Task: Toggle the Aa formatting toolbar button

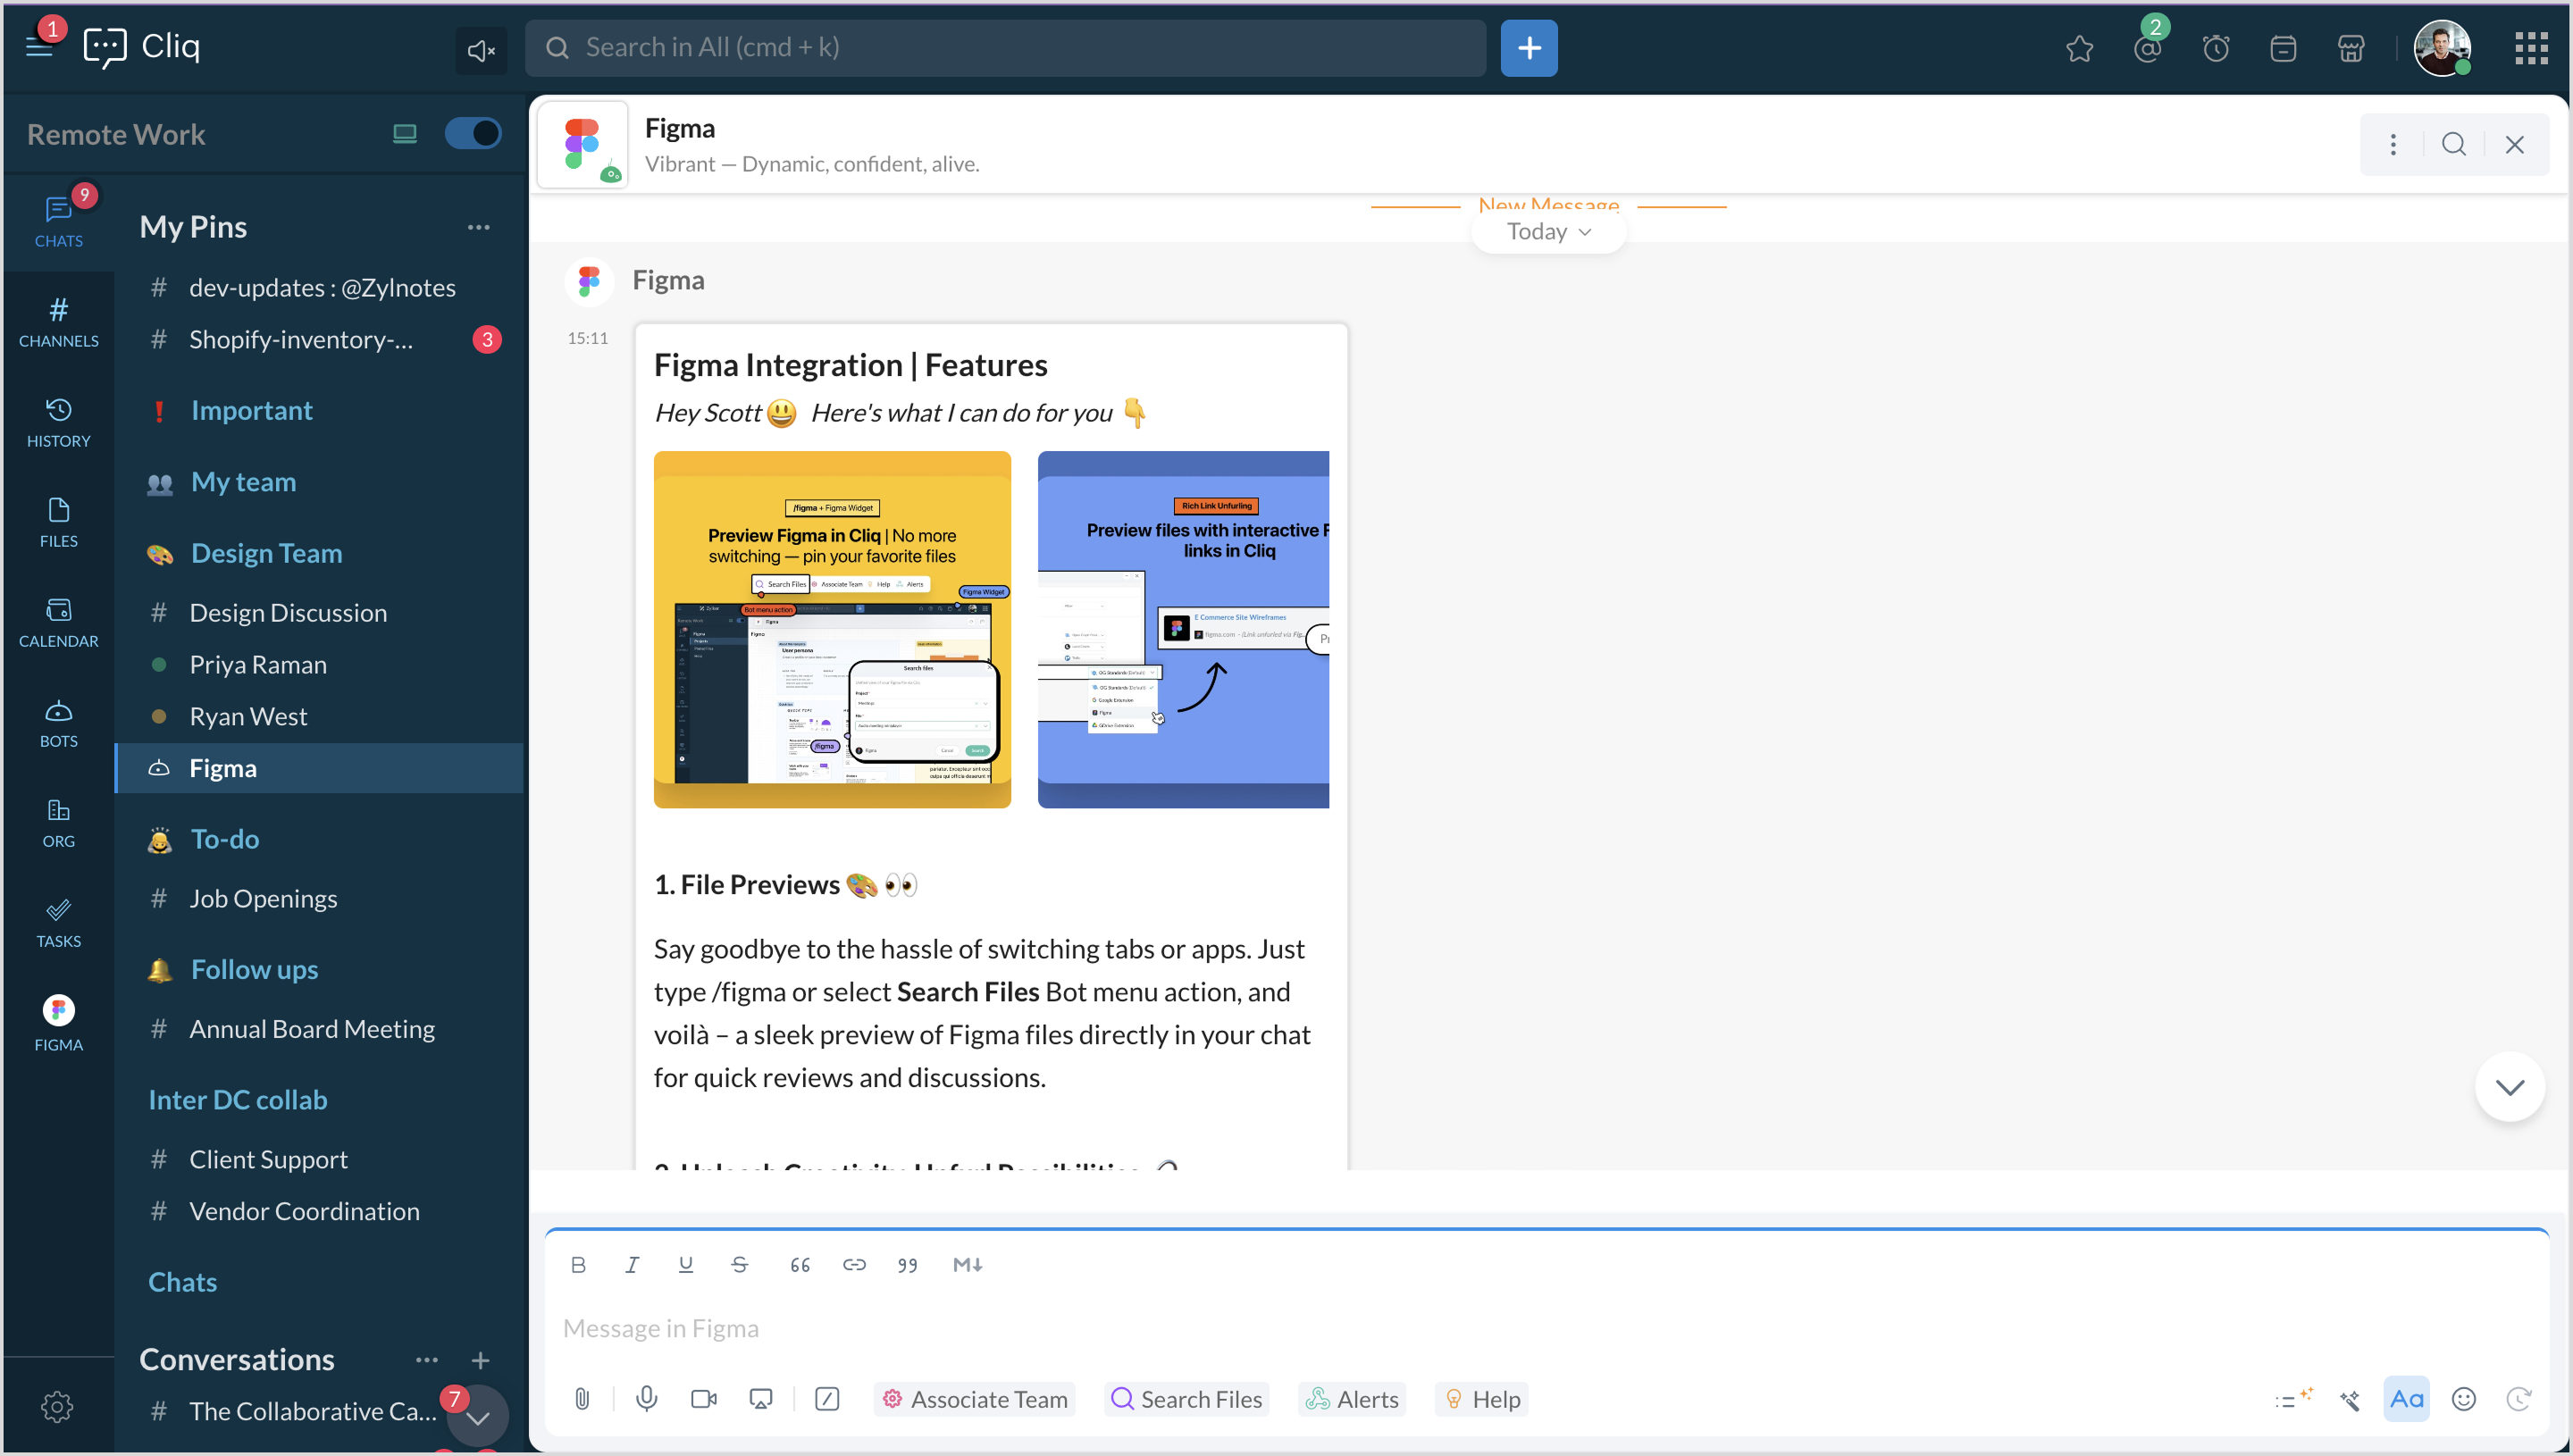Action: 2405,1398
